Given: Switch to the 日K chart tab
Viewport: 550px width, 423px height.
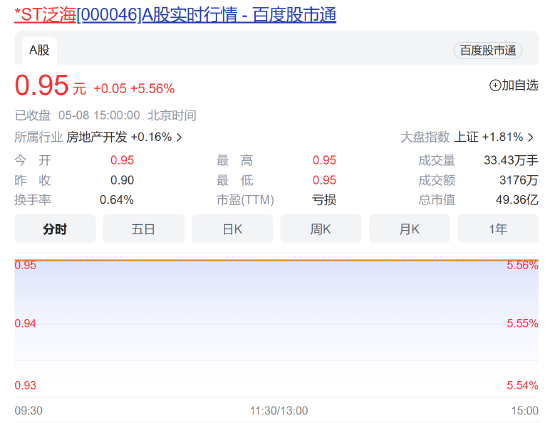Looking at the screenshot, I should pos(232,229).
